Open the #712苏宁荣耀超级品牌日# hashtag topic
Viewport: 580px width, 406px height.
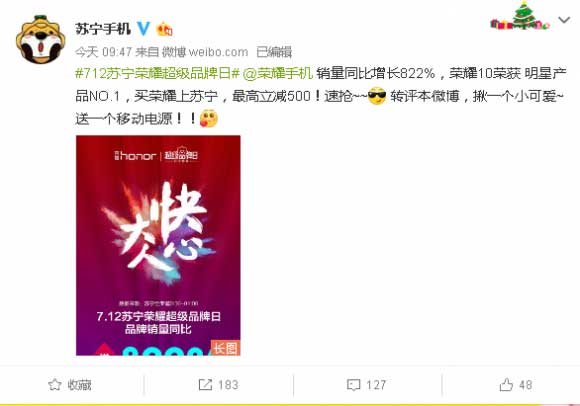tap(158, 74)
